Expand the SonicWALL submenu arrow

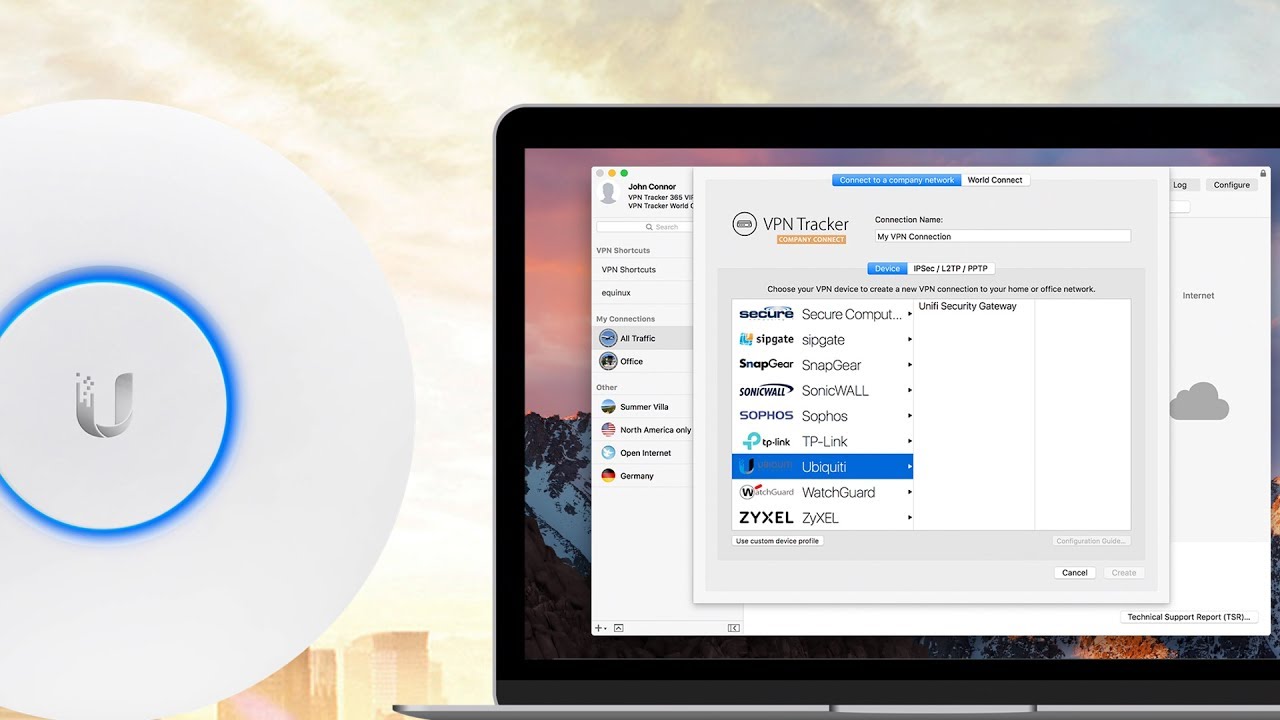coord(909,391)
